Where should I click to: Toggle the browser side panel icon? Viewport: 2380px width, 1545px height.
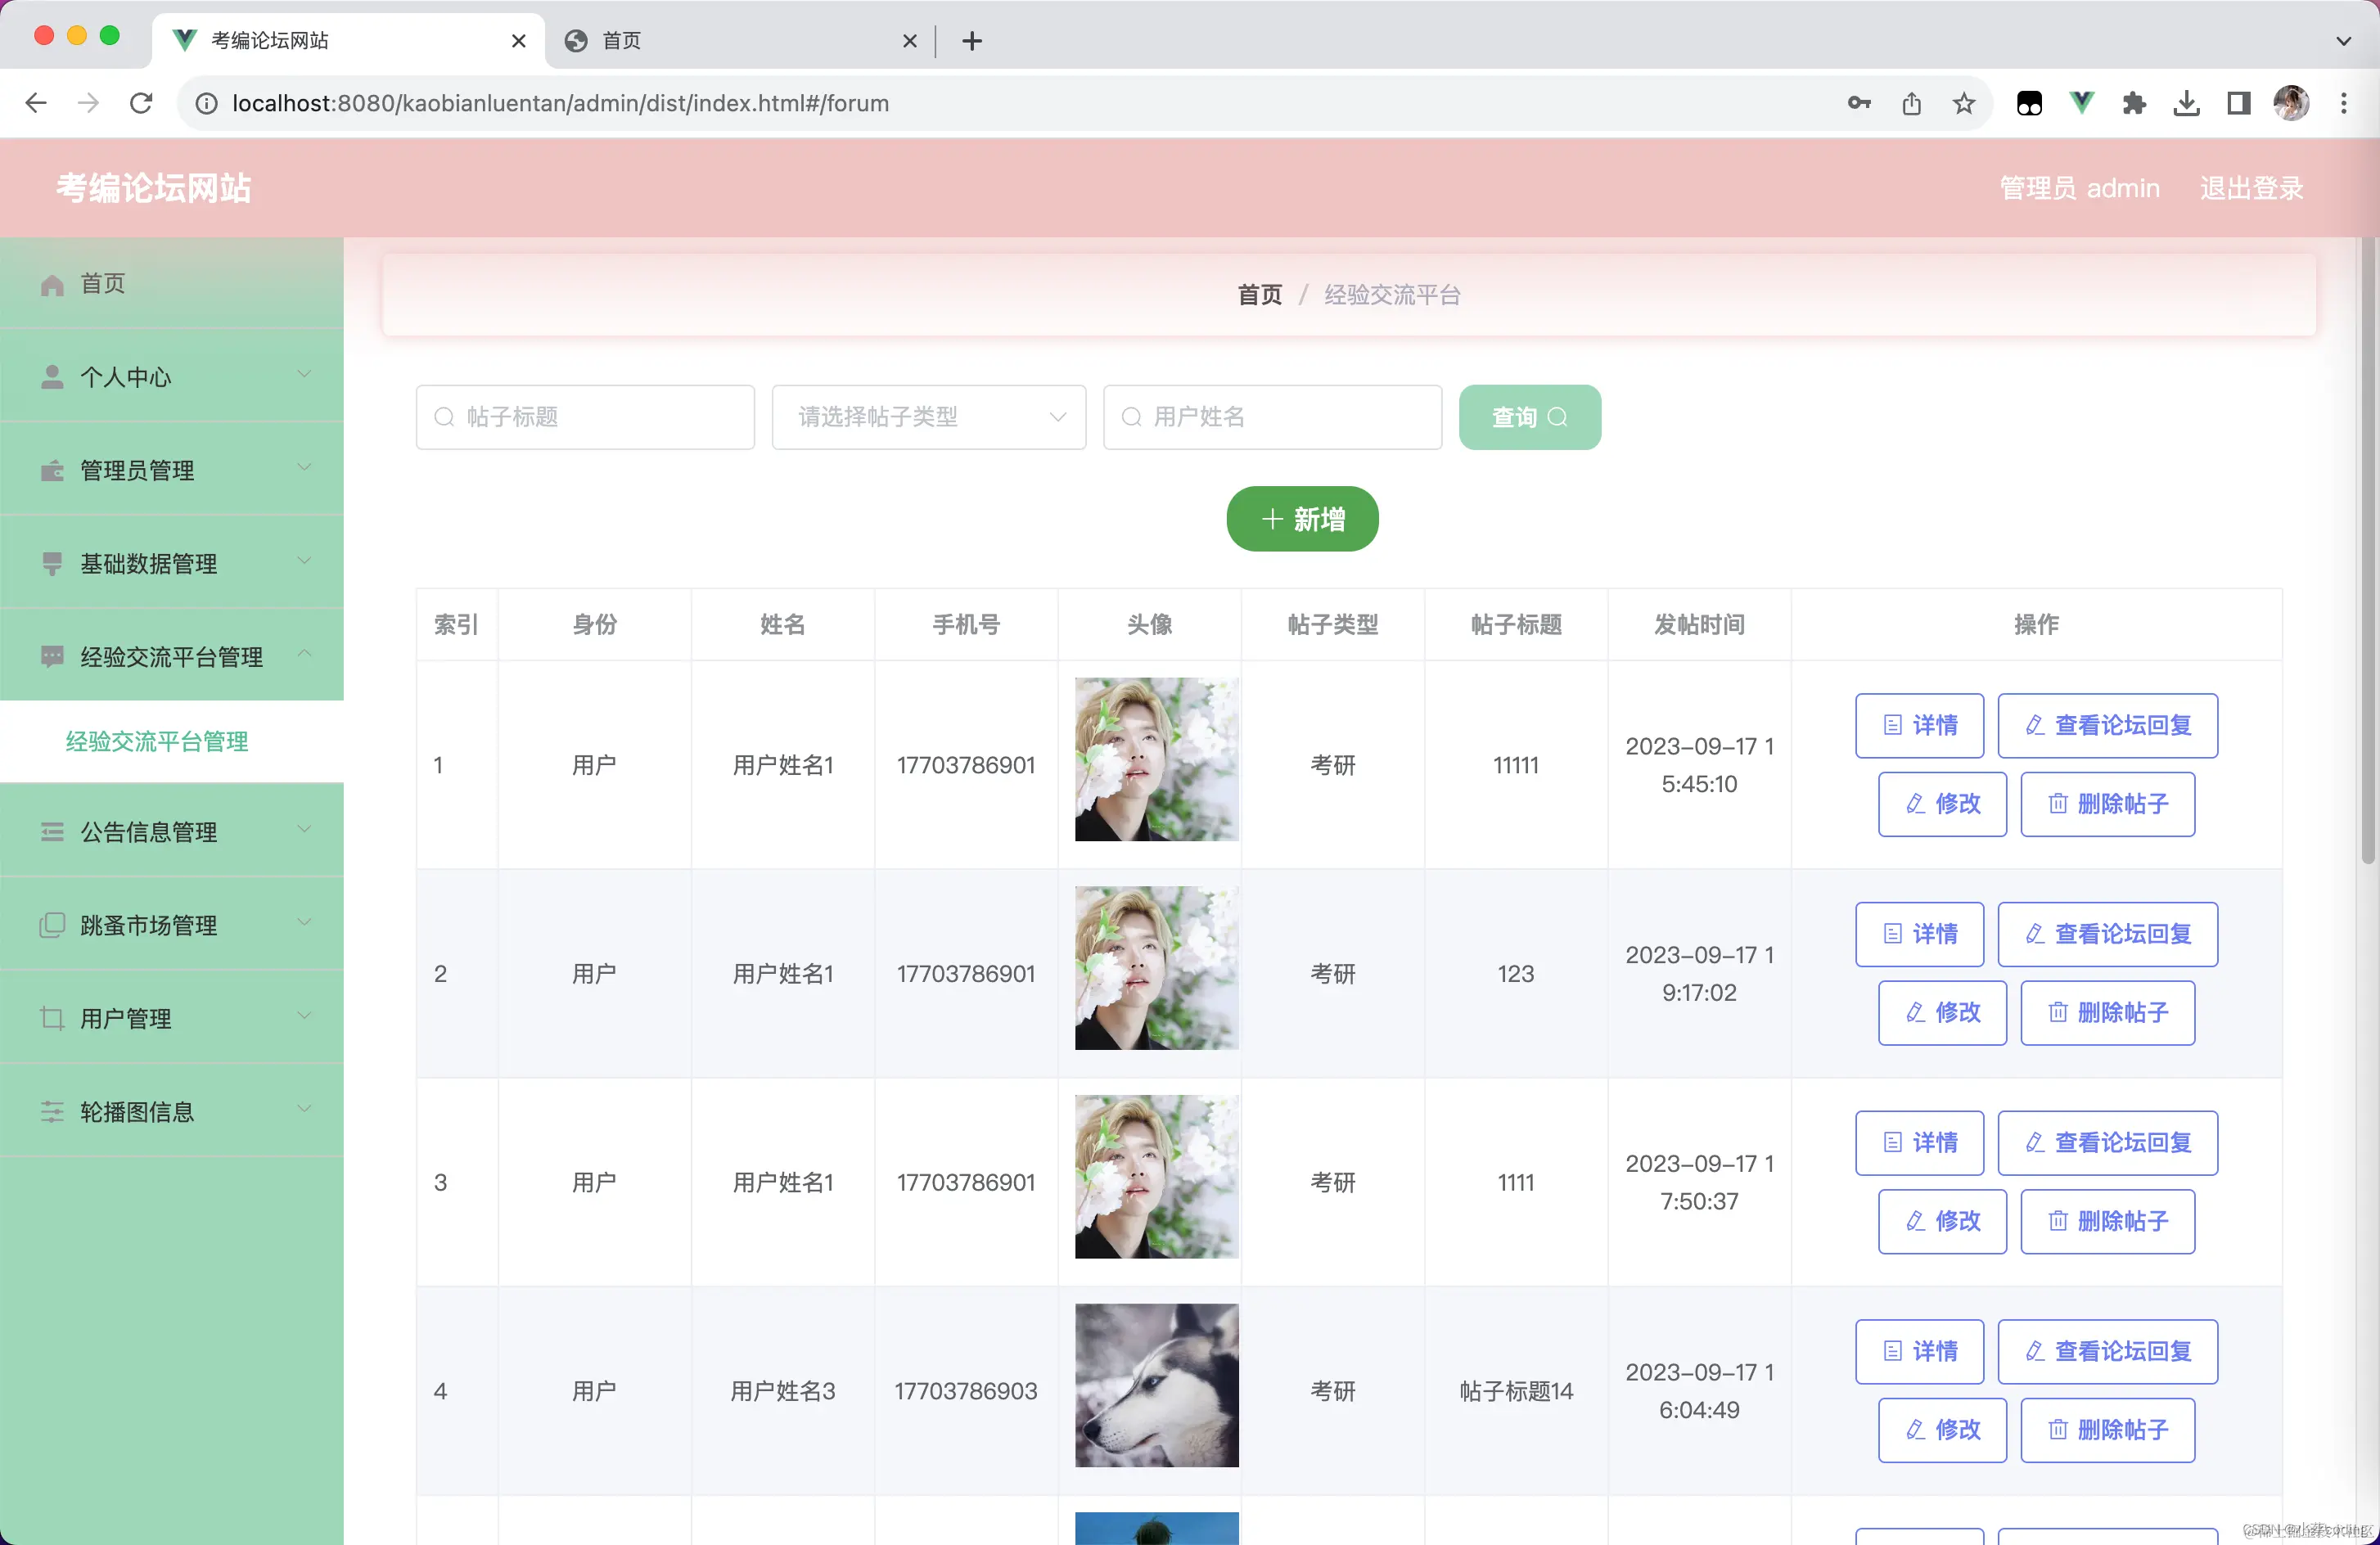pyautogui.click(x=2239, y=103)
